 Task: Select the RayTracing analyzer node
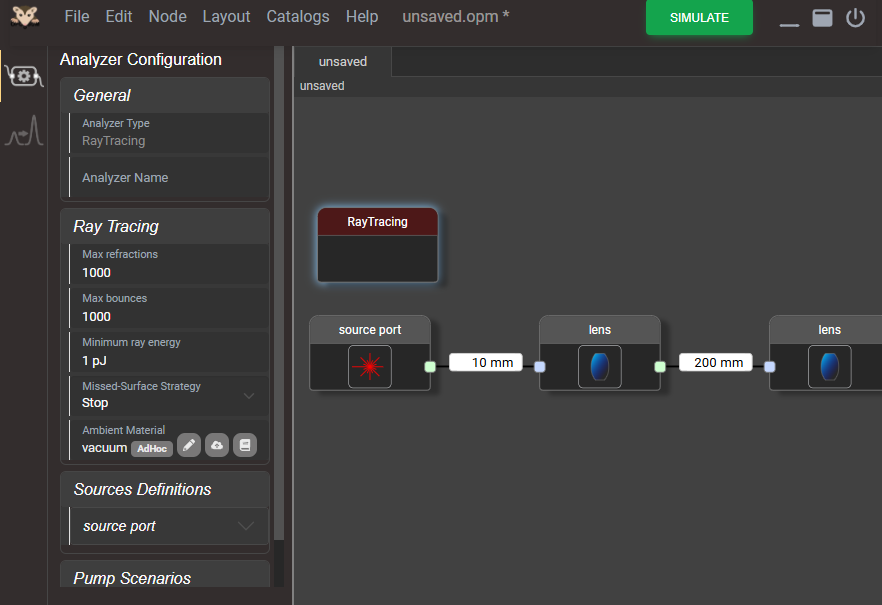[x=377, y=245]
